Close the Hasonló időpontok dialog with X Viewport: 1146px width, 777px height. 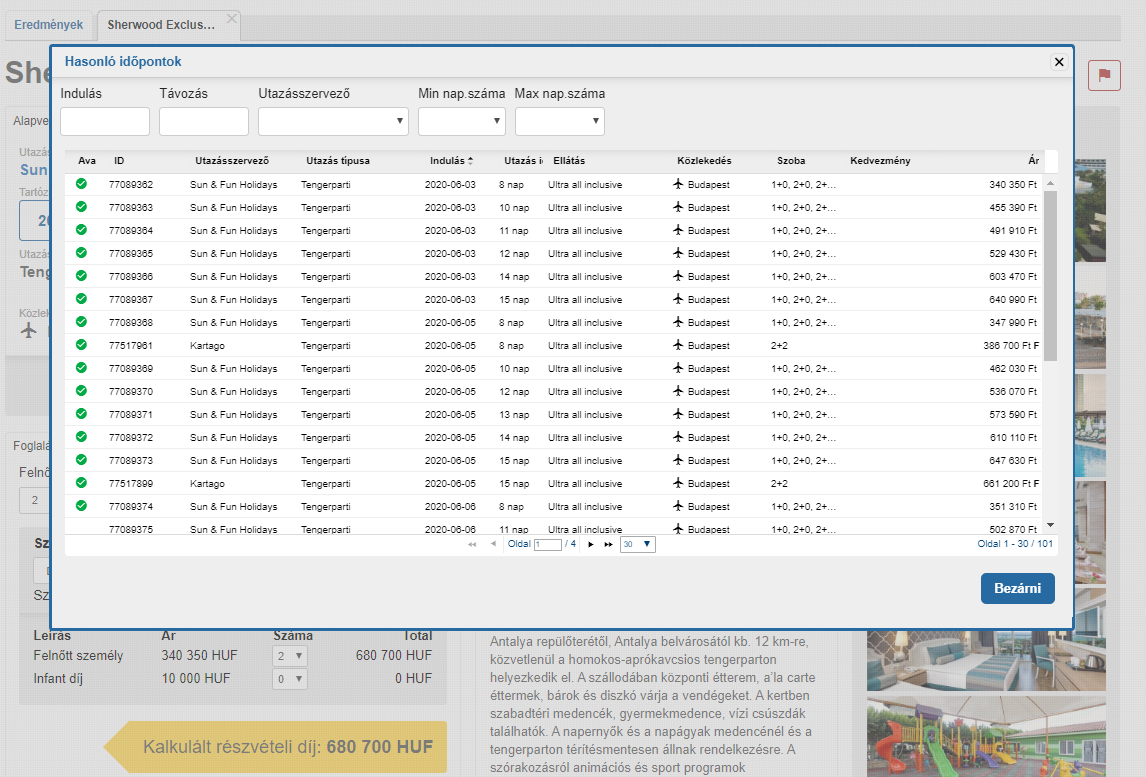click(x=1058, y=61)
